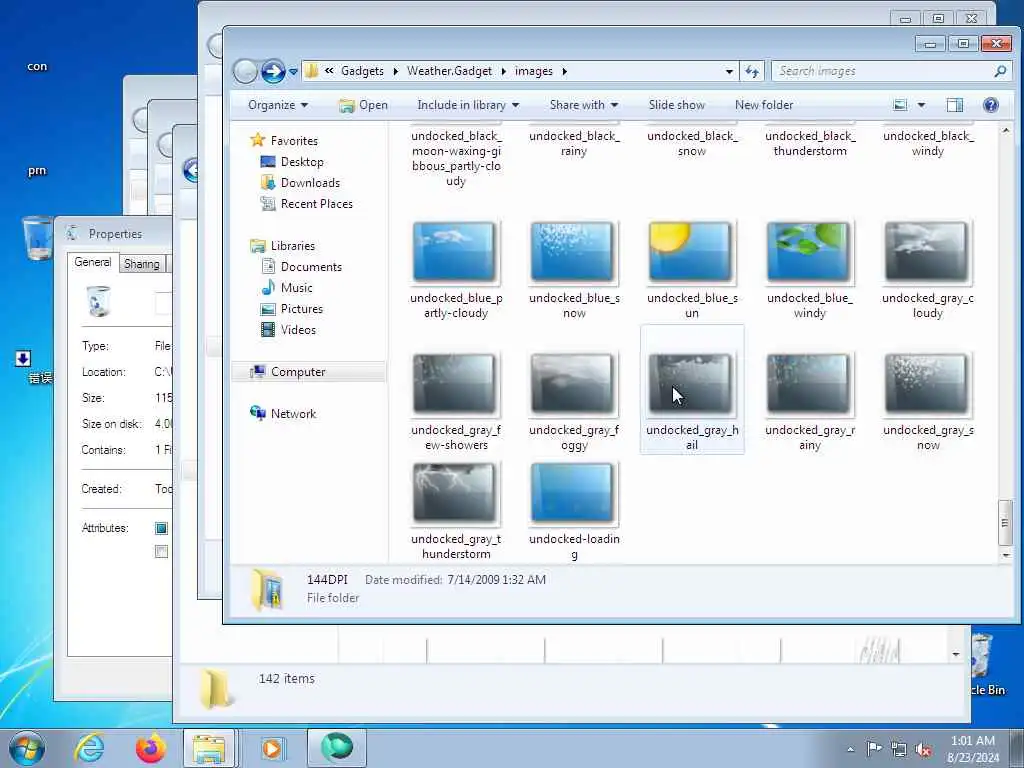This screenshot has height=768, width=1024.
Task: Click the undocked_black_rainy file name
Action: [574, 143]
